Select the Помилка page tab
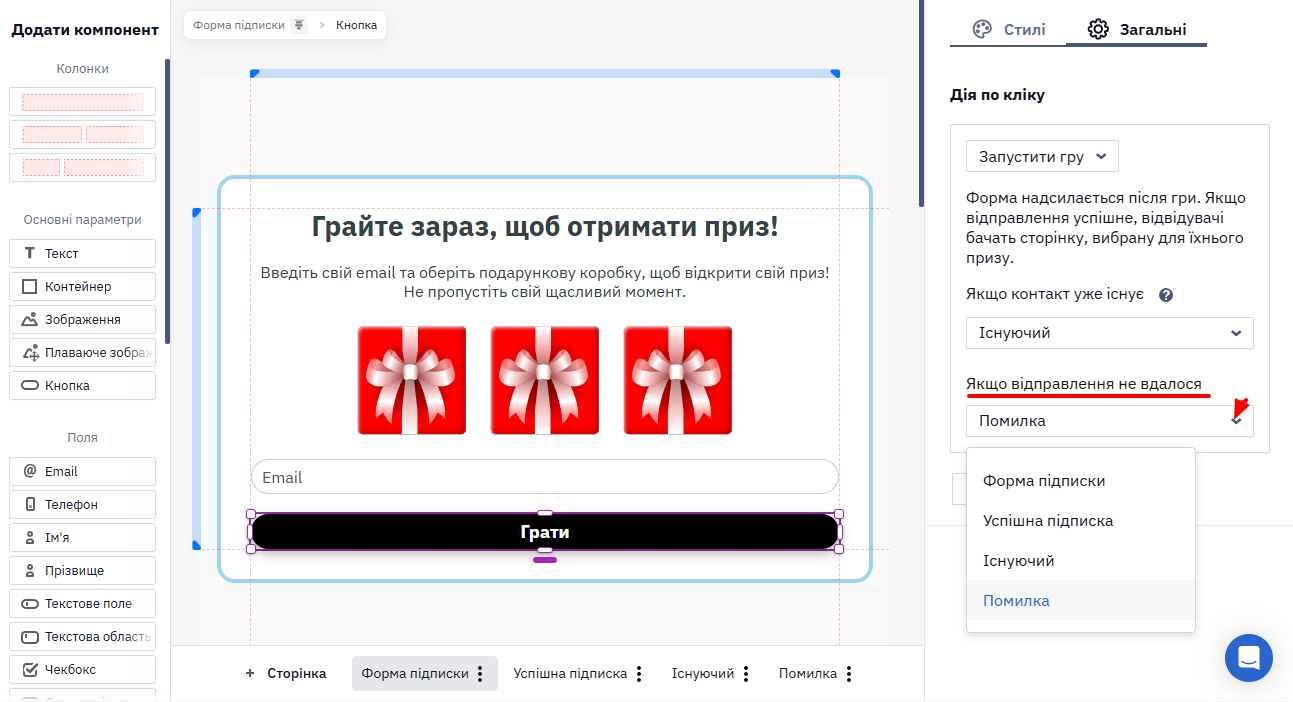This screenshot has height=702, width=1293. 808,673
